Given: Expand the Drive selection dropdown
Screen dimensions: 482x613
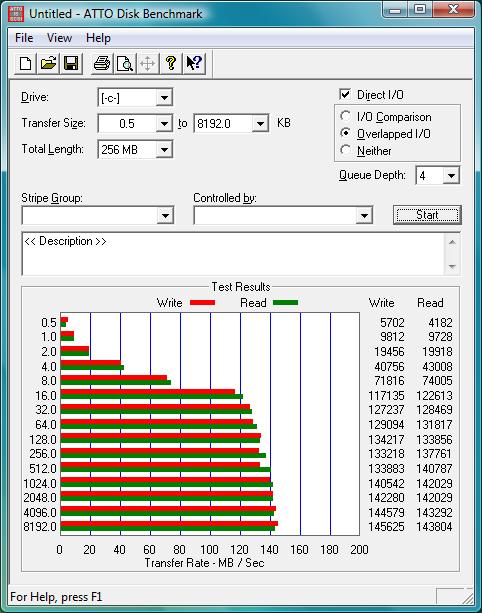Looking at the screenshot, I should coord(164,97).
